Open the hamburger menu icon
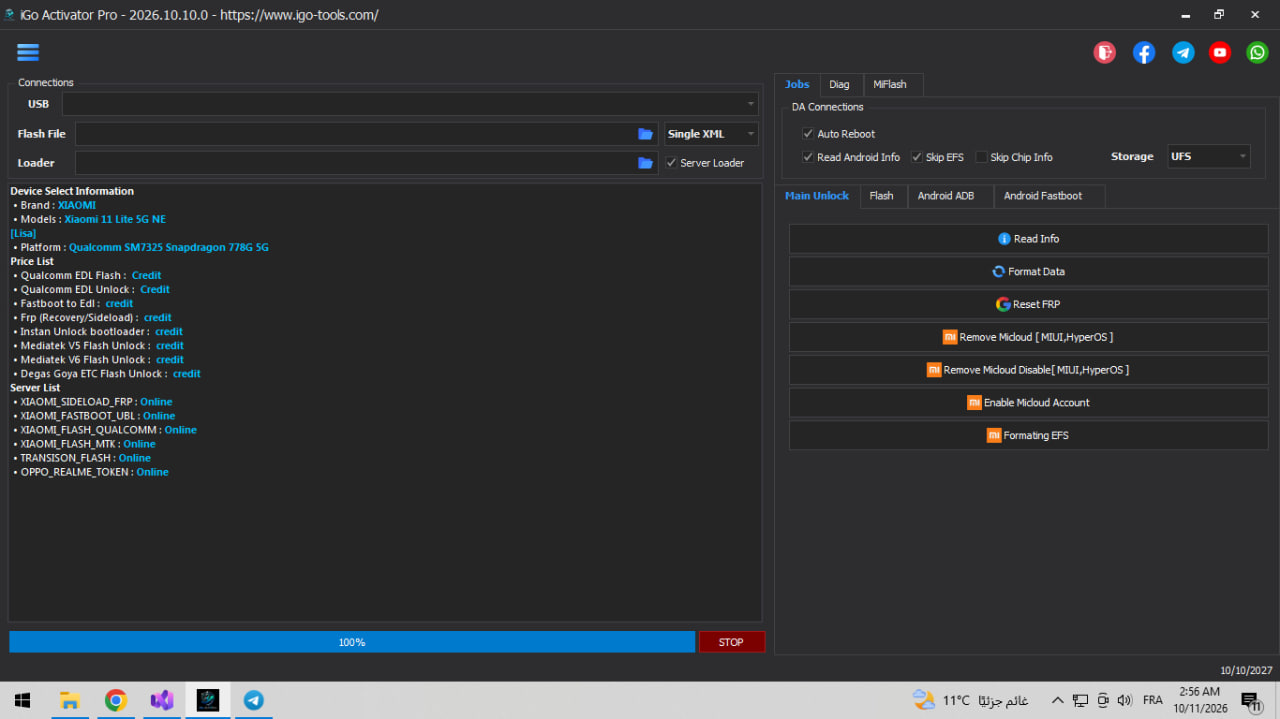 pos(28,52)
